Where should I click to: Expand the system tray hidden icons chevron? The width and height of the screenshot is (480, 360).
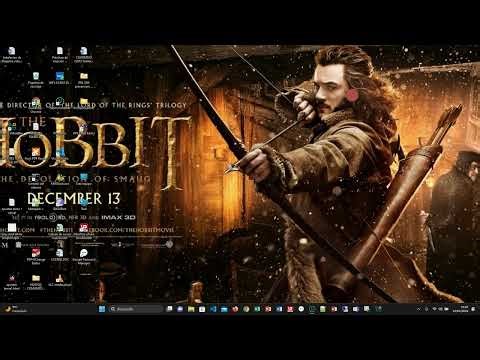(419, 309)
